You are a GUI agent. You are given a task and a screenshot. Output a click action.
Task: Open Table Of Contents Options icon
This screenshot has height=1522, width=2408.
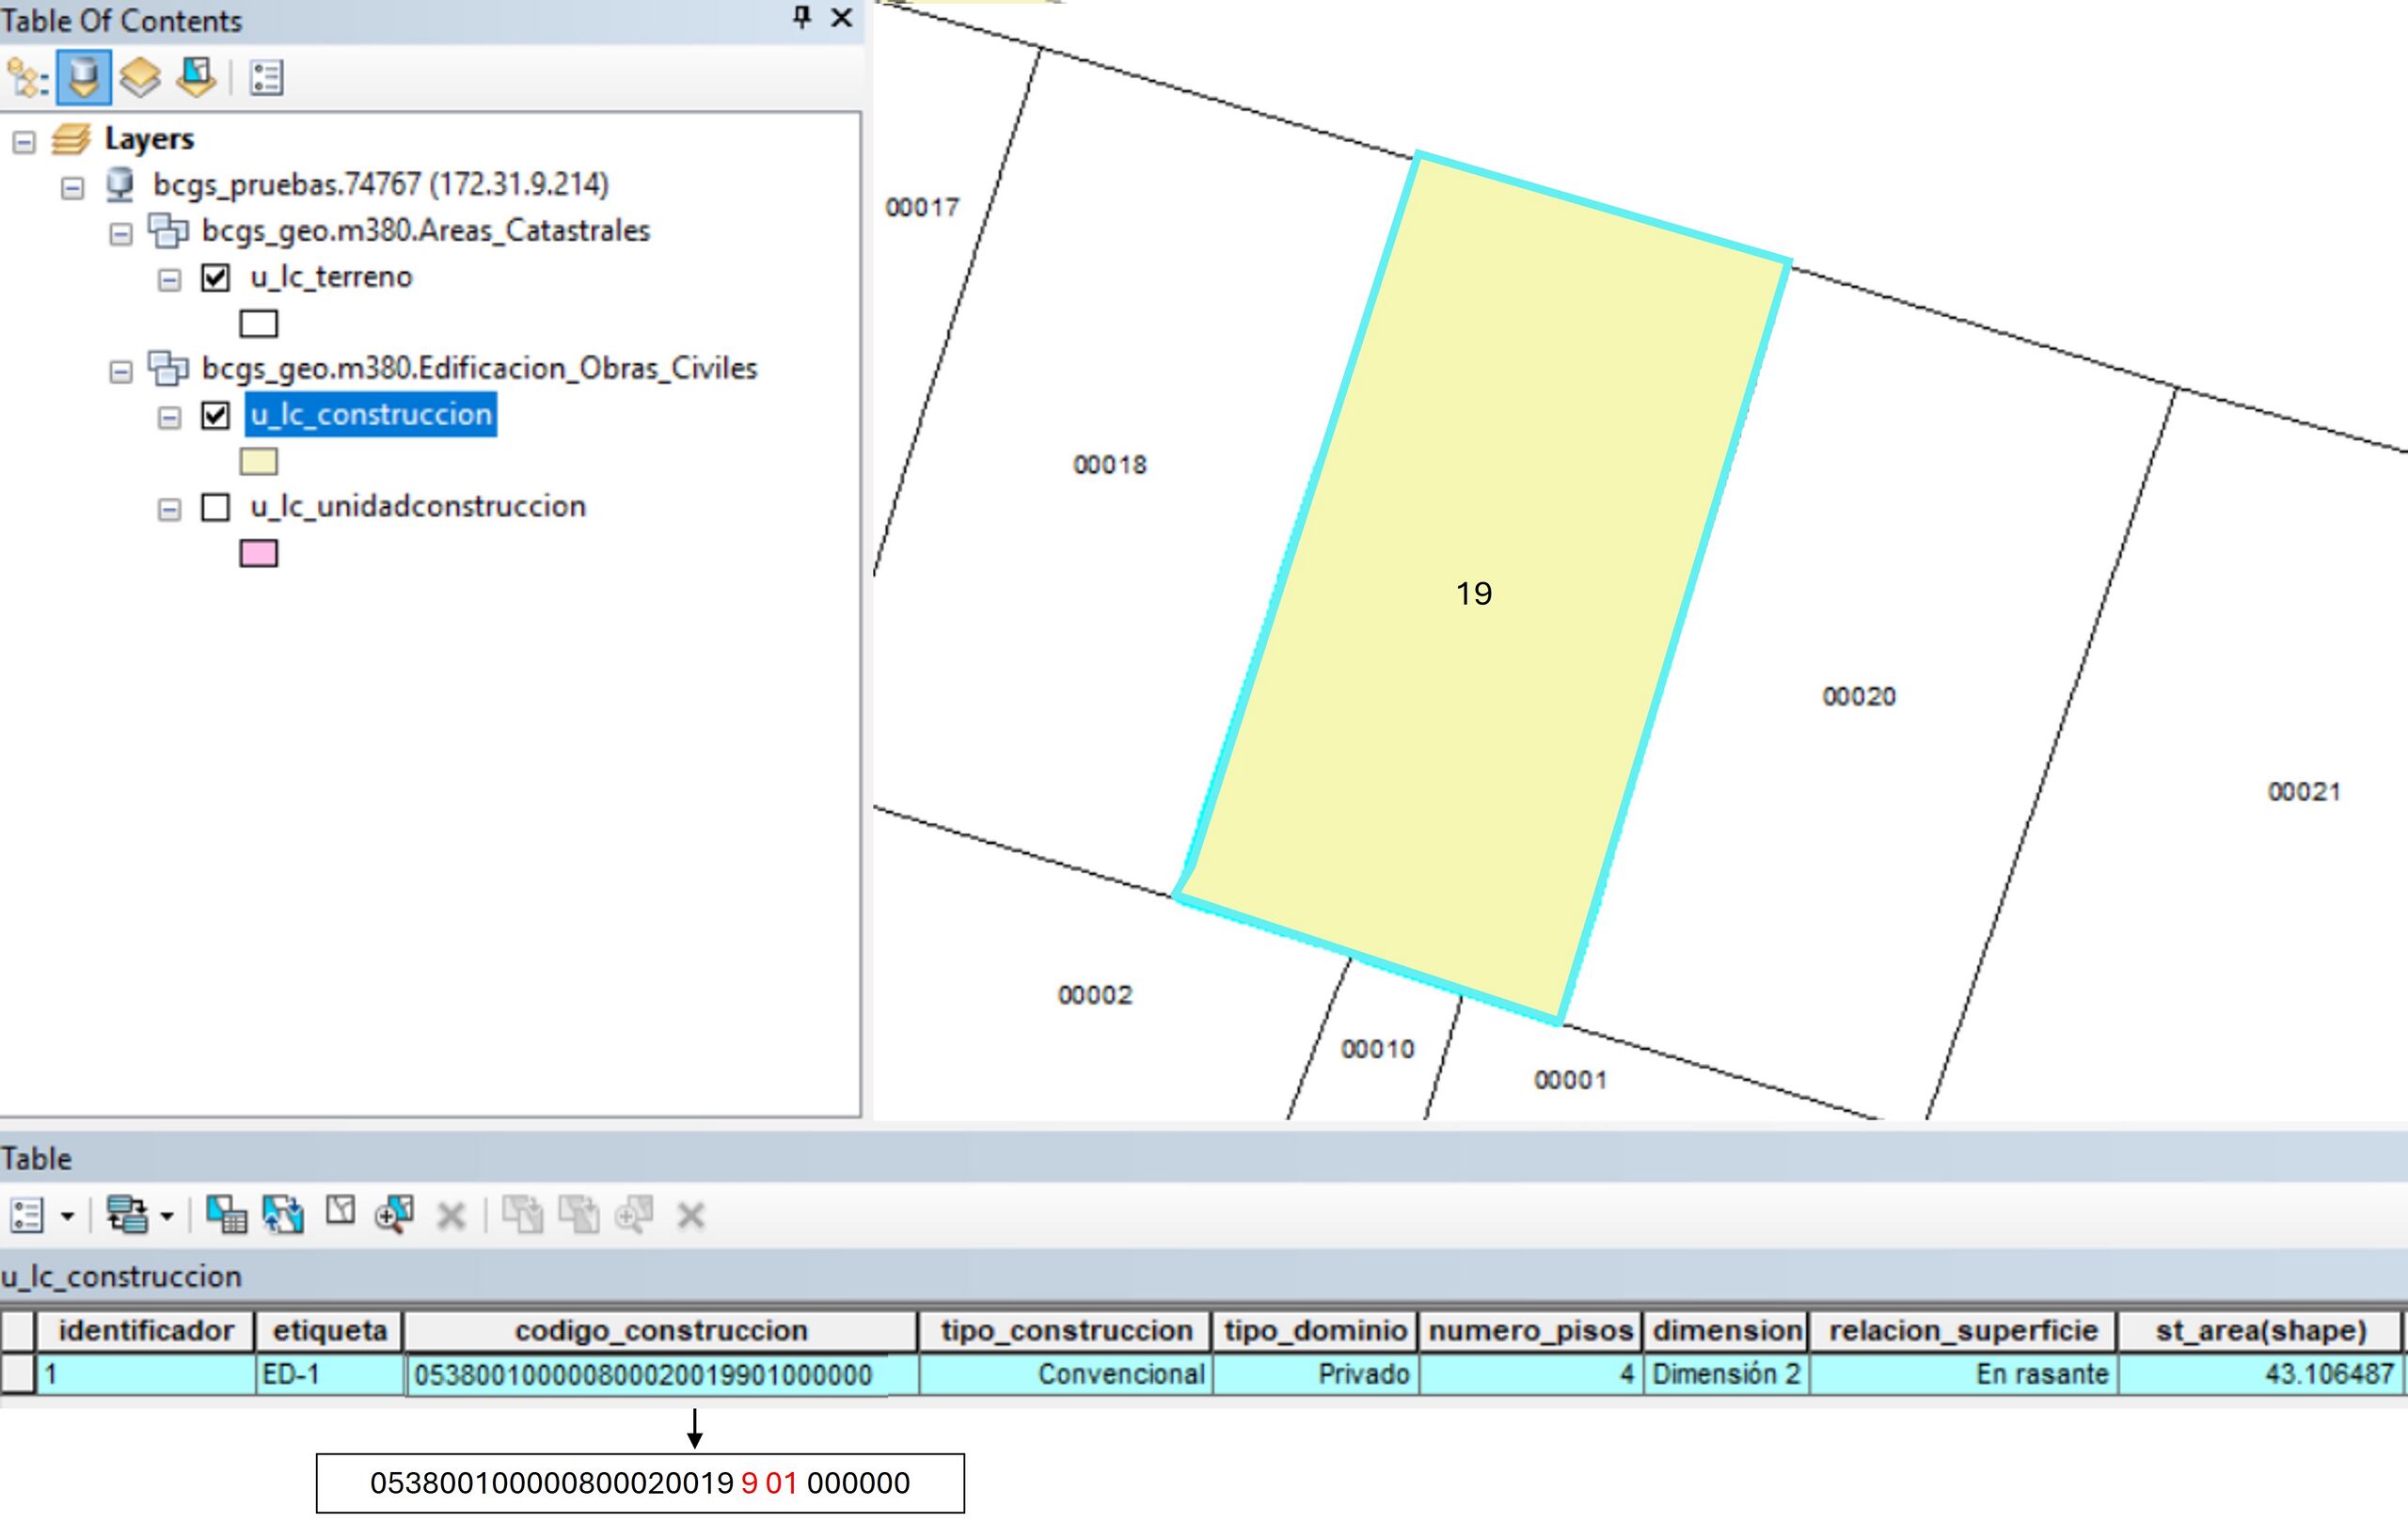pos(266,78)
